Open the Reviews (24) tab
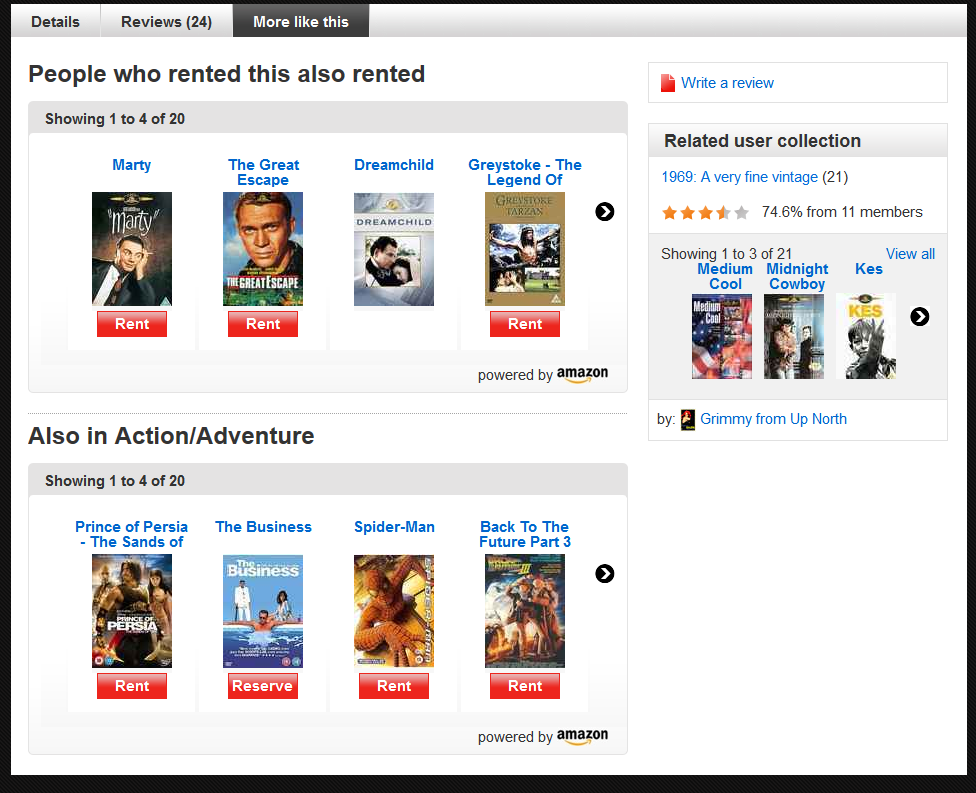Viewport: 976px width, 793px height. pyautogui.click(x=166, y=22)
